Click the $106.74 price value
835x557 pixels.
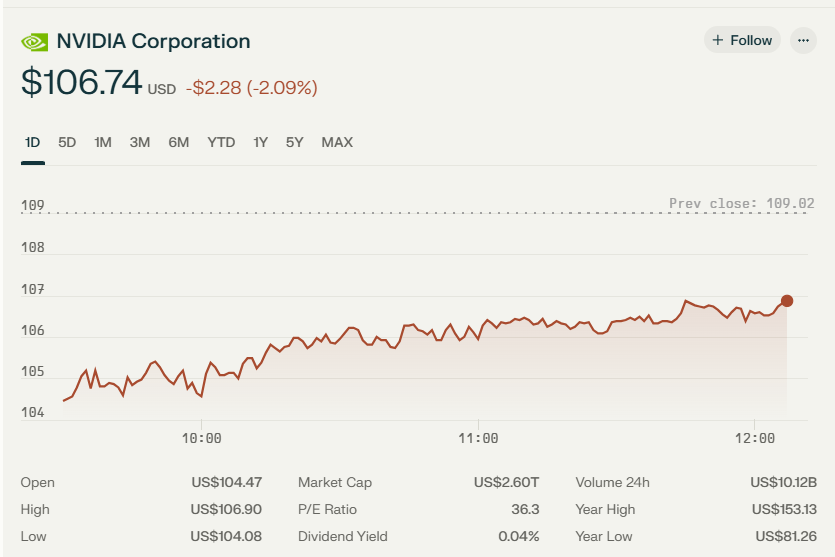81,83
